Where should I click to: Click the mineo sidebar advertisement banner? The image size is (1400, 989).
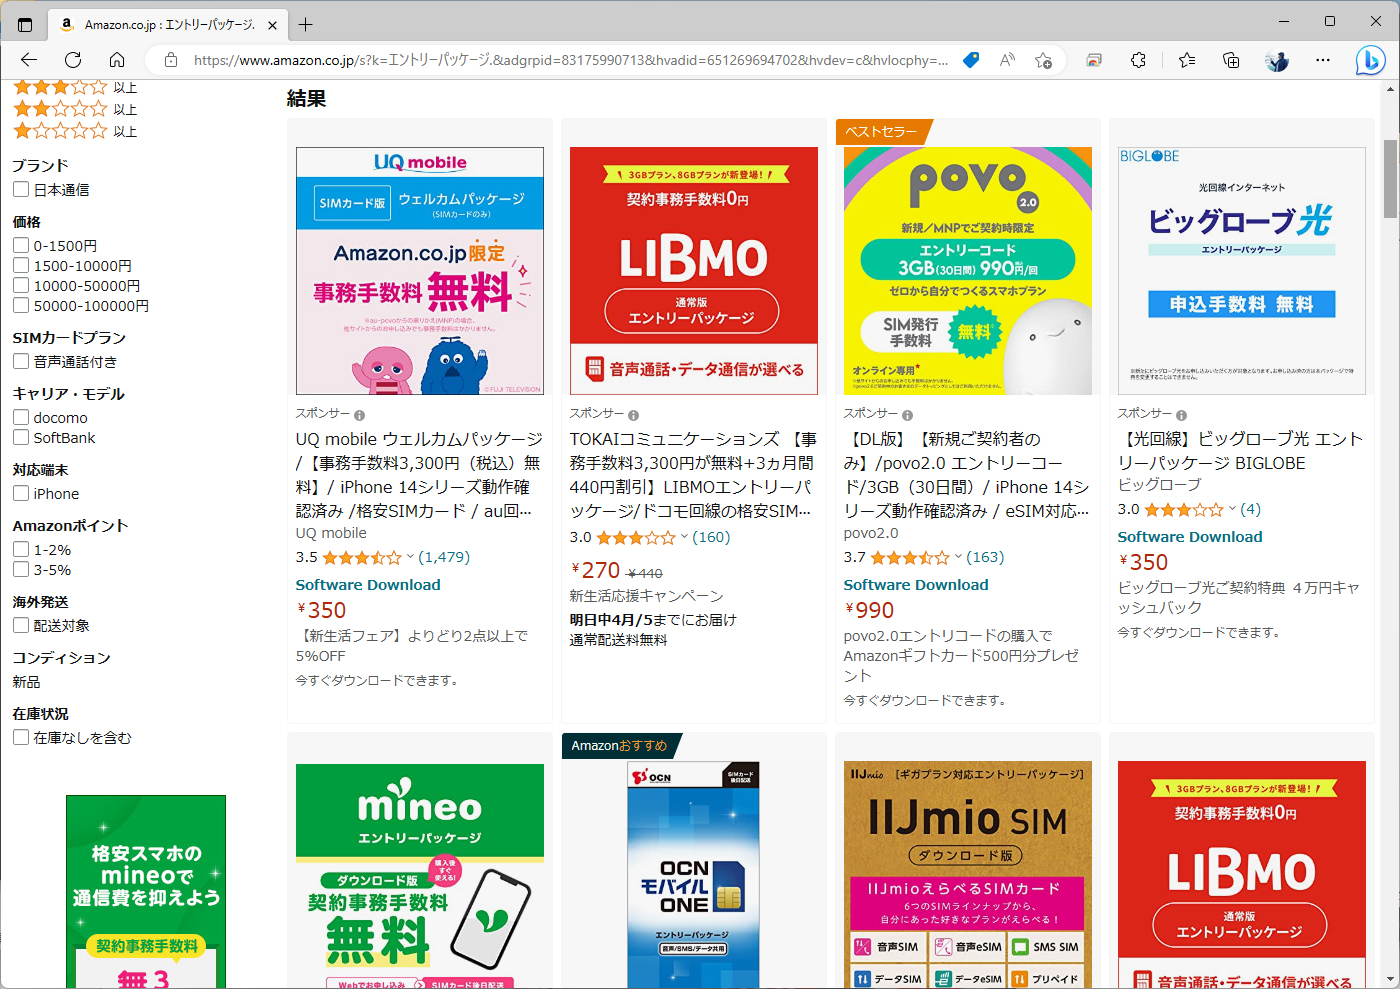click(146, 892)
